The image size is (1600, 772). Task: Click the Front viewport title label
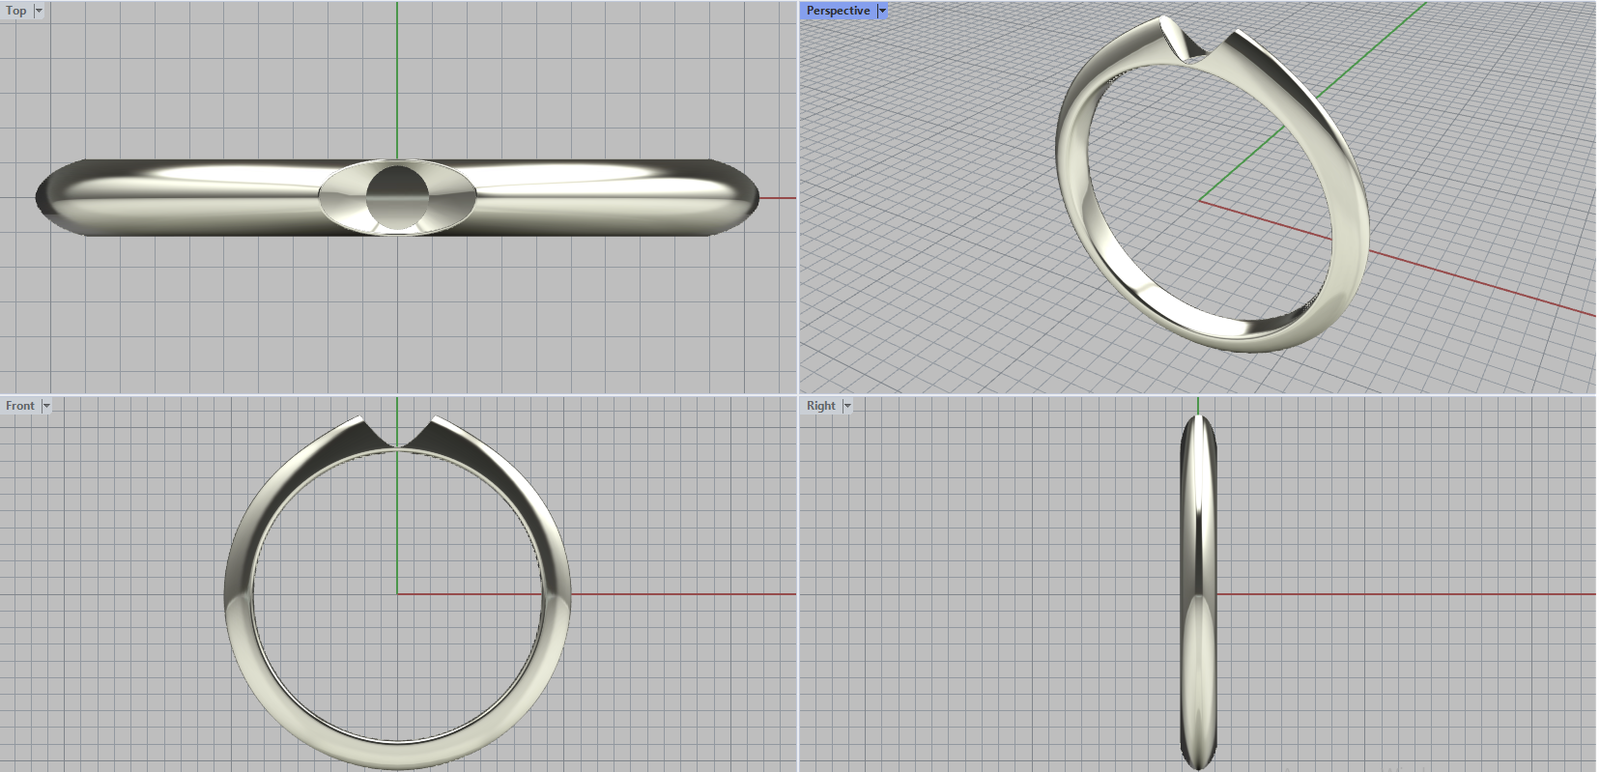coord(20,406)
